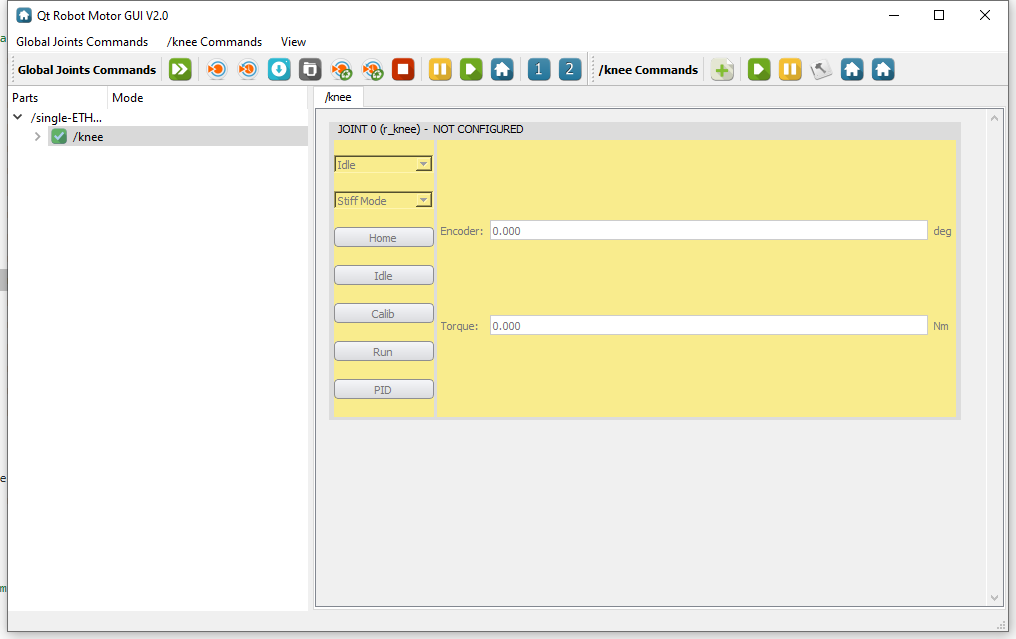Click the scroll-up arrow of joint panel

pyautogui.click(x=994, y=118)
